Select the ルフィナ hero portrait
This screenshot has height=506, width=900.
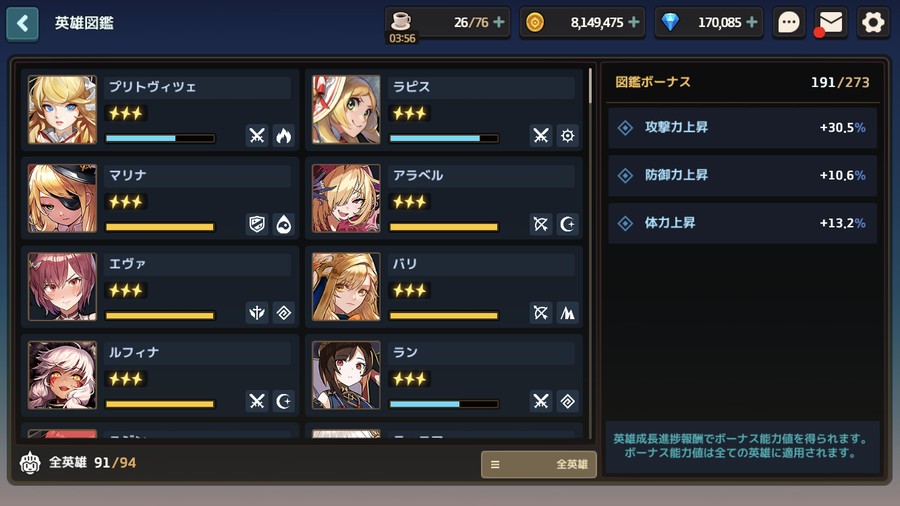coord(63,375)
